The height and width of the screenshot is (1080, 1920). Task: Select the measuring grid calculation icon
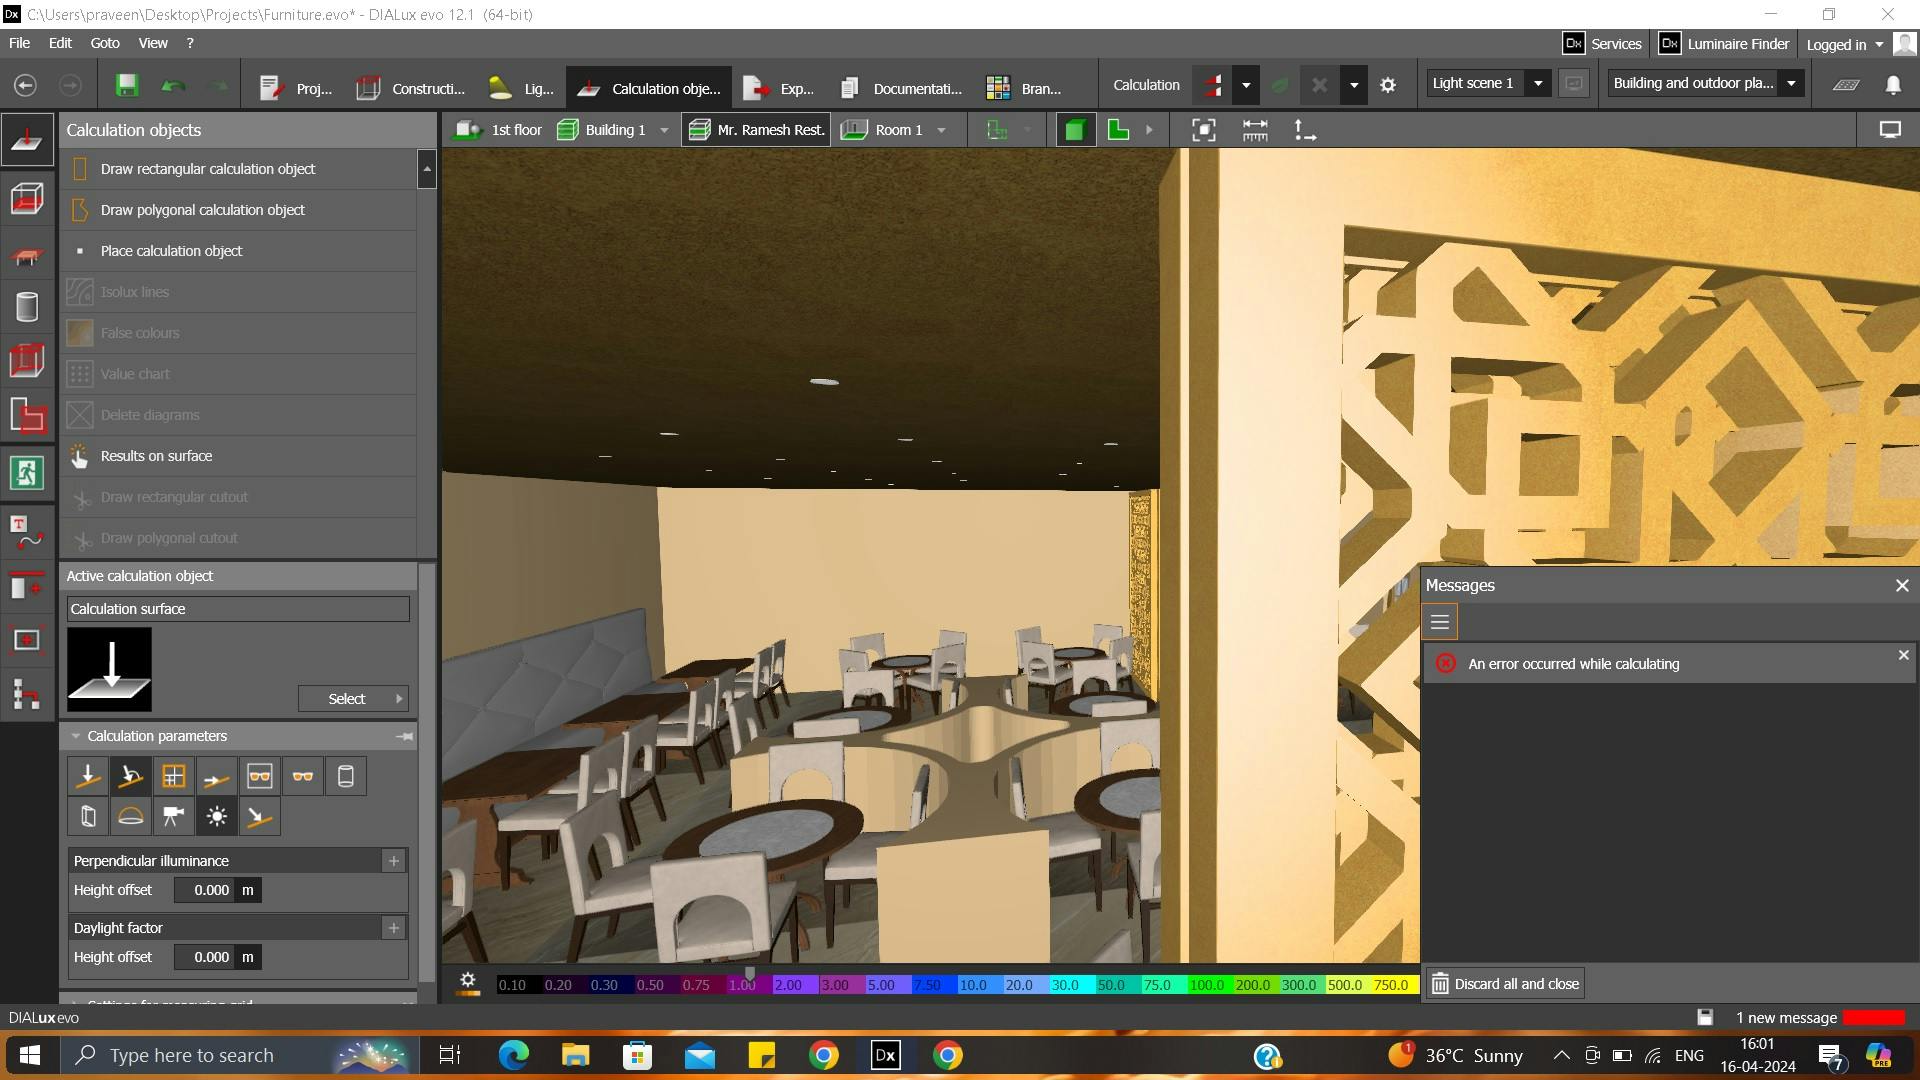coord(174,775)
